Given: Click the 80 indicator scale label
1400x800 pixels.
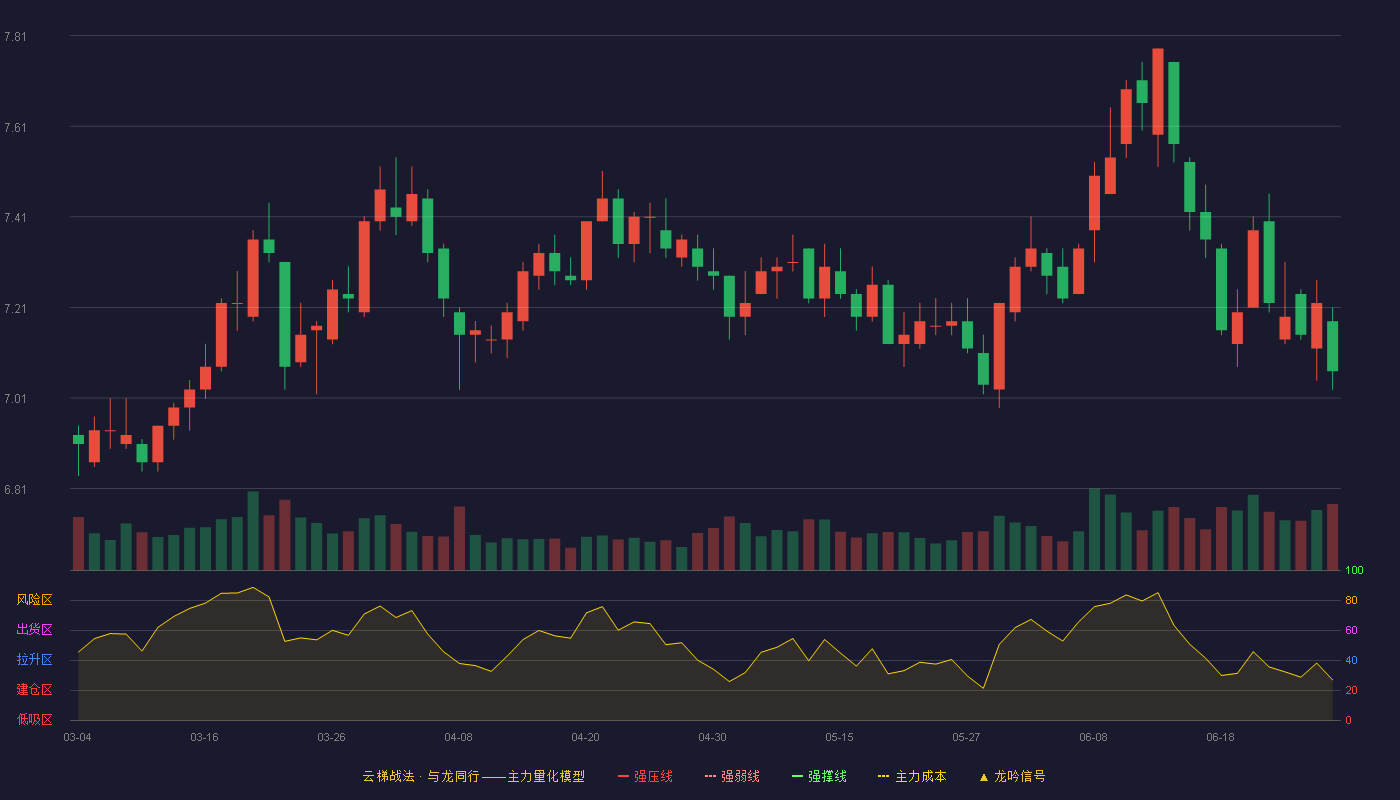Looking at the screenshot, I should 1351,601.
